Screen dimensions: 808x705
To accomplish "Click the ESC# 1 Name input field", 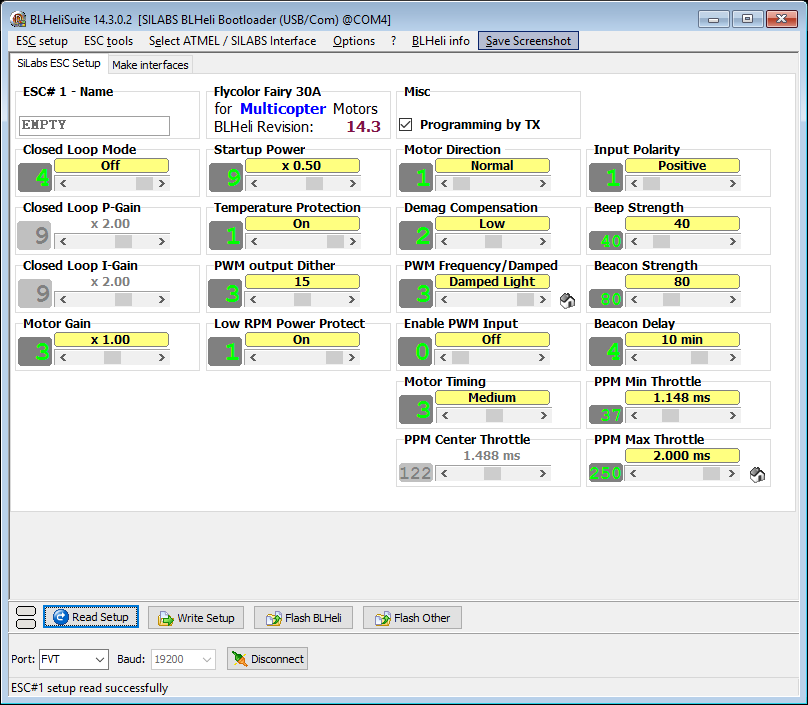I will tap(94, 126).
